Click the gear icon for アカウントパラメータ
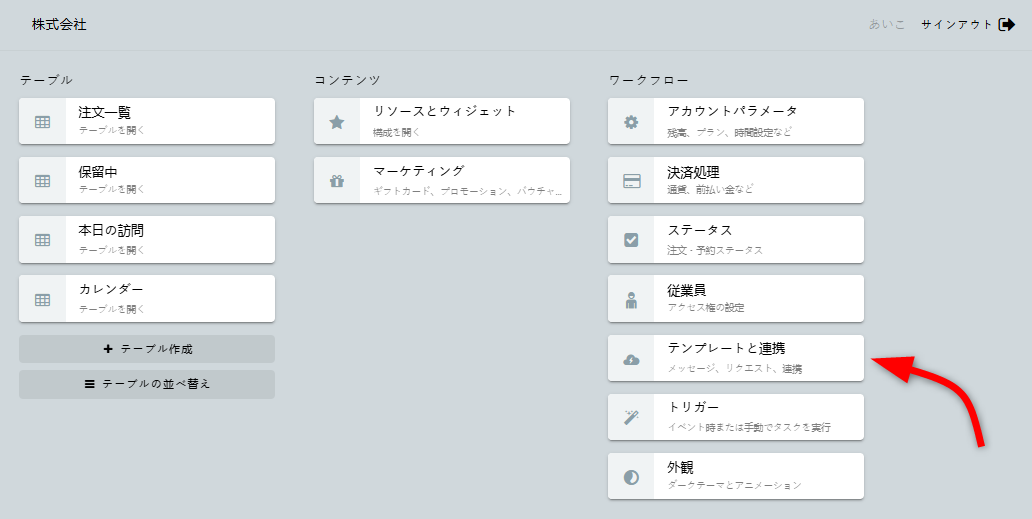The height and width of the screenshot is (519, 1032). [x=631, y=122]
